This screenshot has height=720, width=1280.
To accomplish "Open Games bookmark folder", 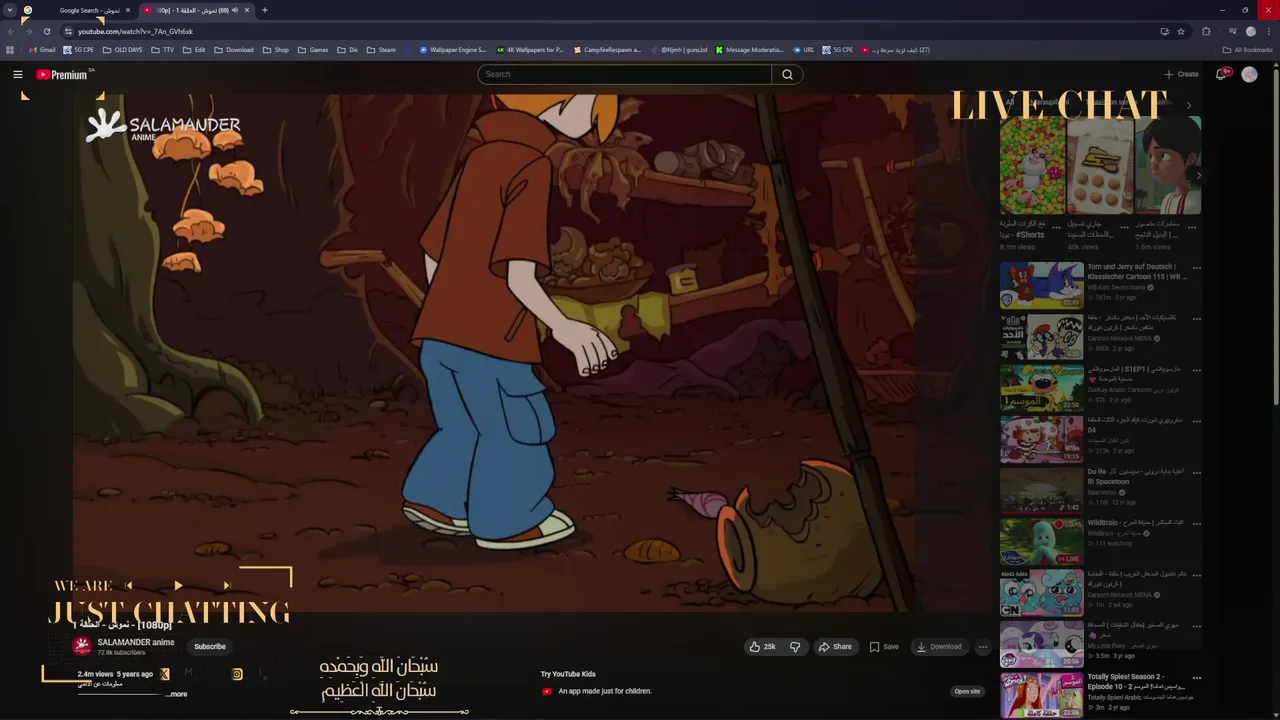I will click(313, 50).
